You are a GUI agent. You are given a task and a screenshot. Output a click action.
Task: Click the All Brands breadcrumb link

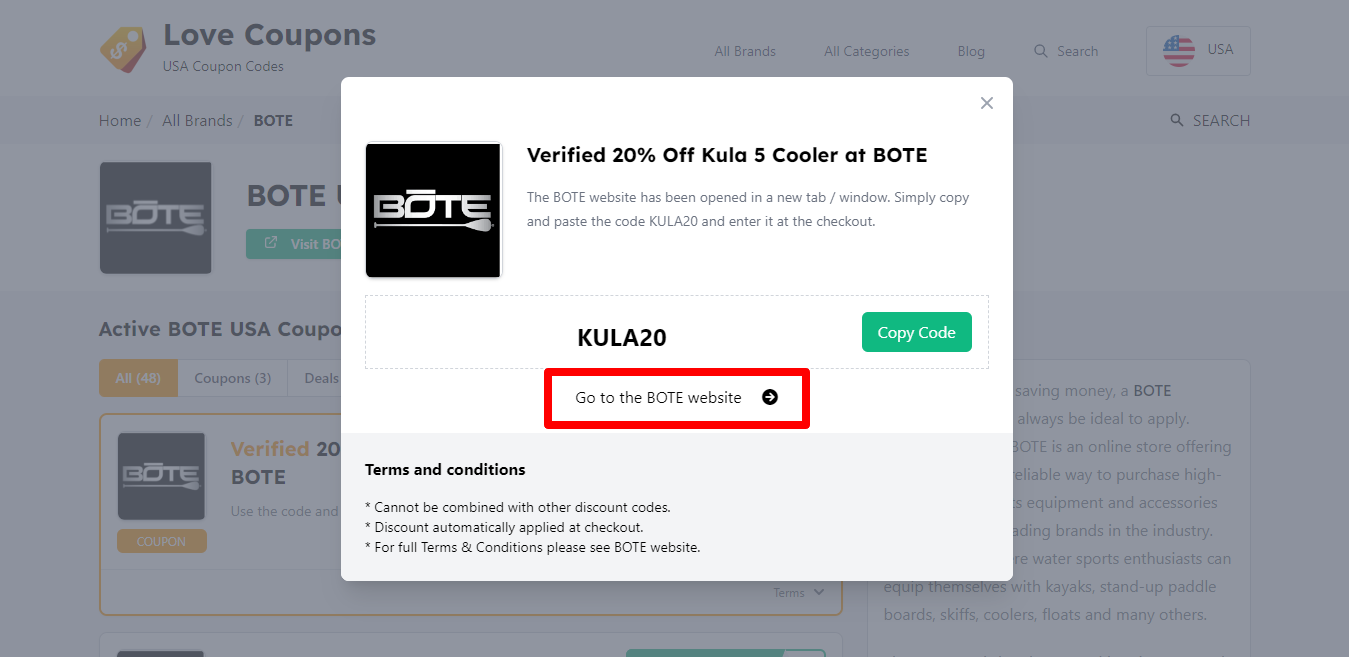[197, 121]
